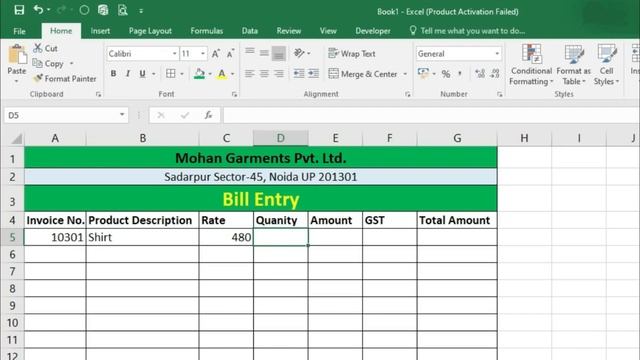Set Middle Align for cell content
Screen dimensions: 640x360
coord(264,53)
